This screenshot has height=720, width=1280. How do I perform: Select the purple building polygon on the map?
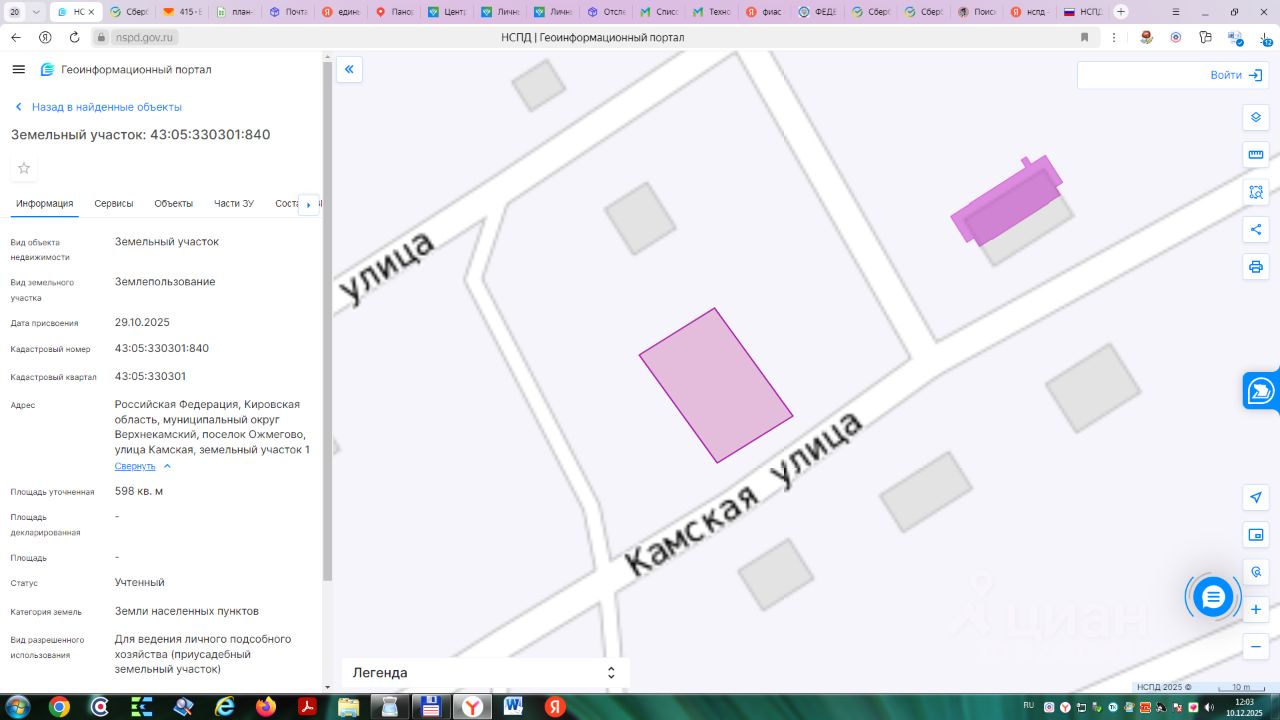point(1006,199)
